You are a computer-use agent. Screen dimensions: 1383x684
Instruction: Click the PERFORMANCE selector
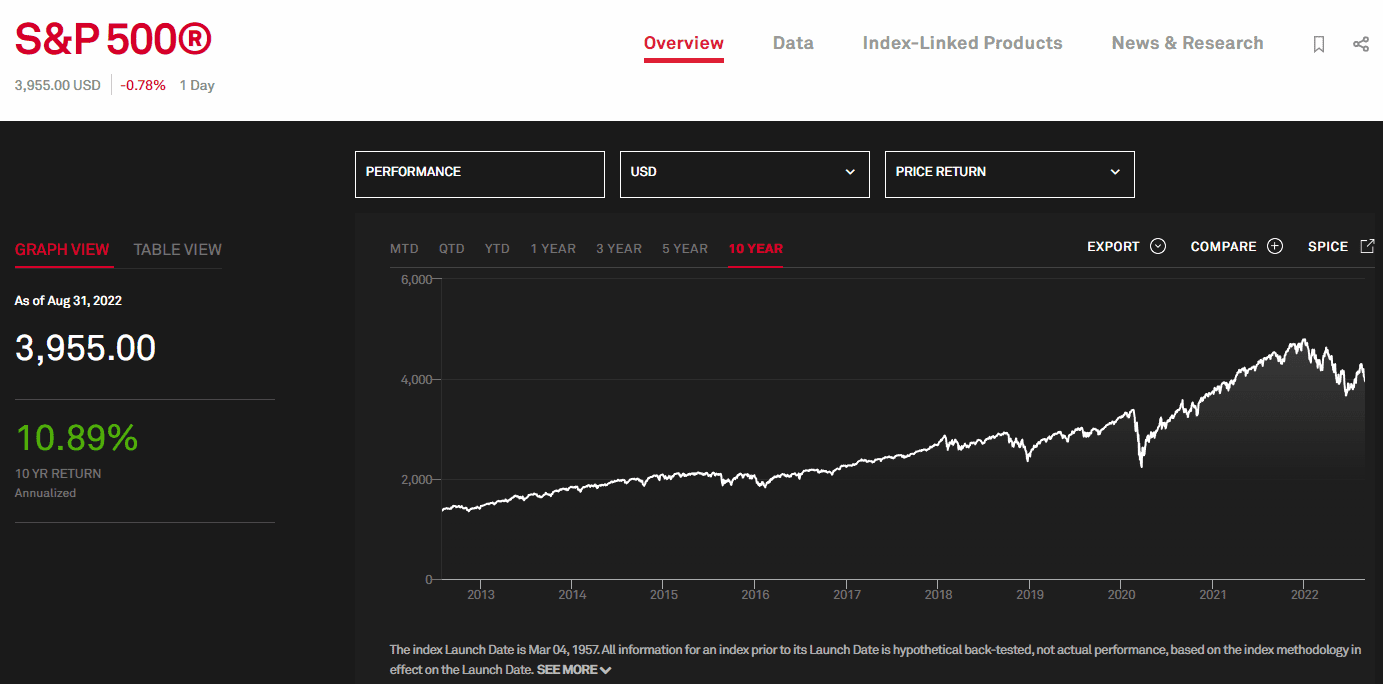click(479, 173)
